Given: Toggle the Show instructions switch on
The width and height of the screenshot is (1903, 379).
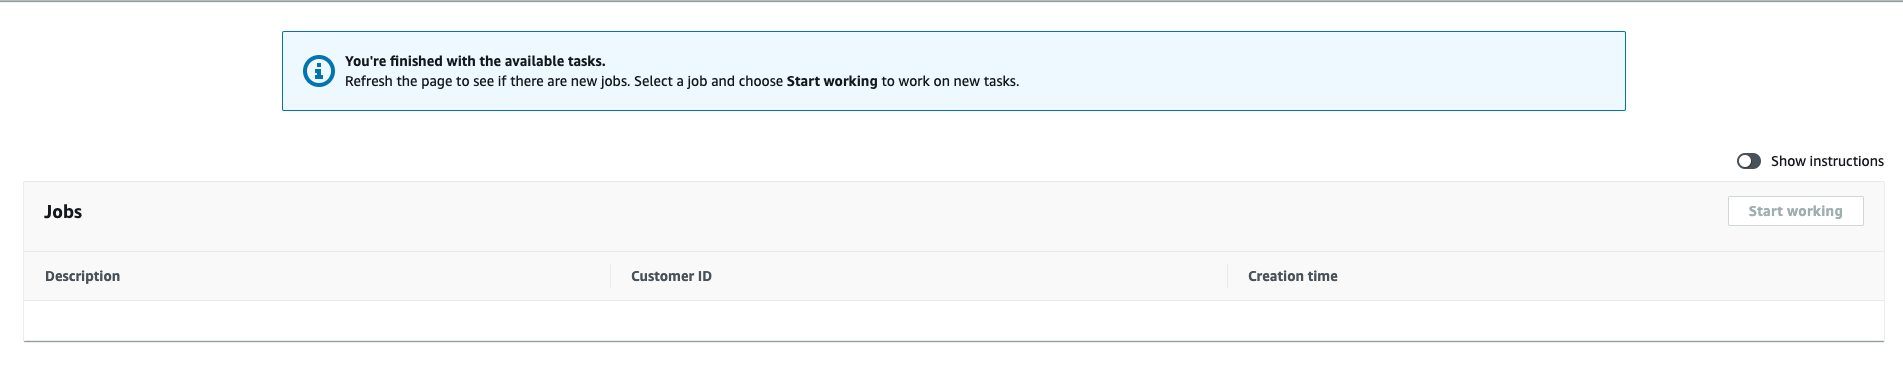Looking at the screenshot, I should pos(1748,161).
